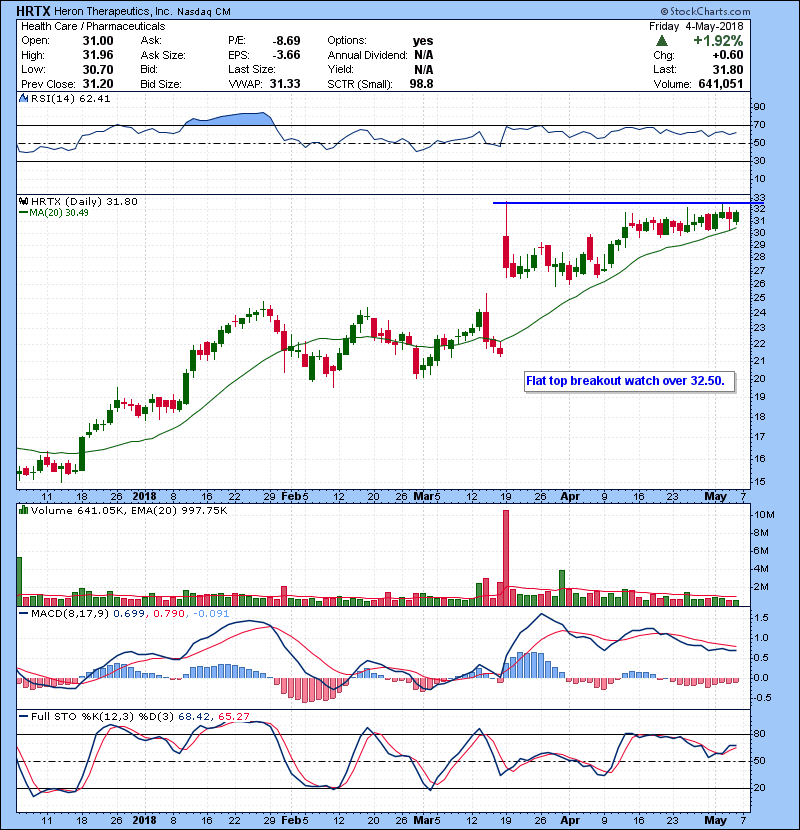
Task: Click the +1.92% percent change value
Action: click(x=718, y=41)
